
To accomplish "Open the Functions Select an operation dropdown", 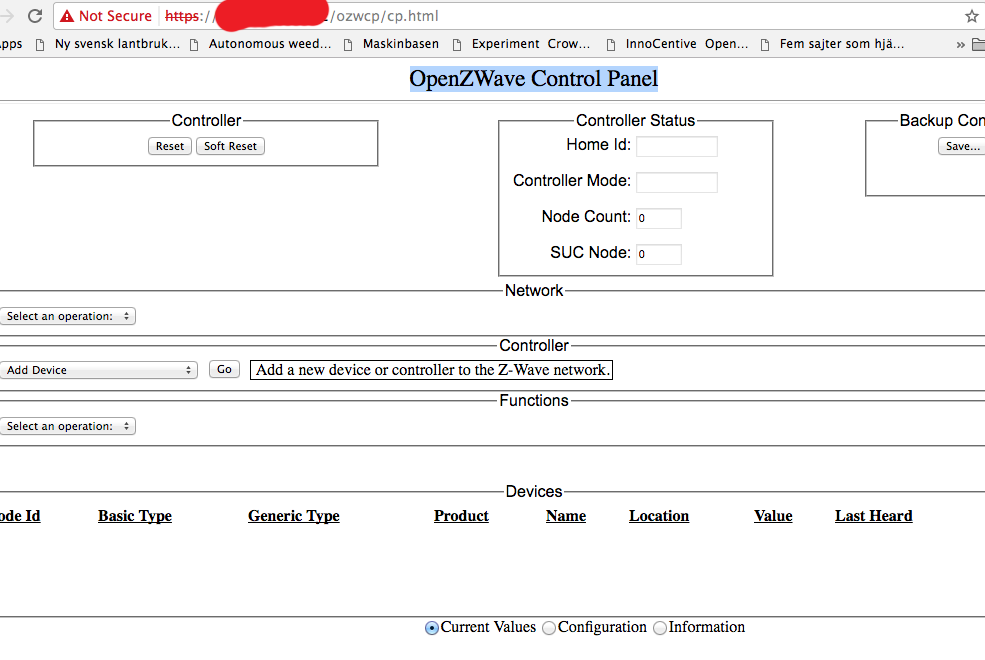I will coord(68,426).
